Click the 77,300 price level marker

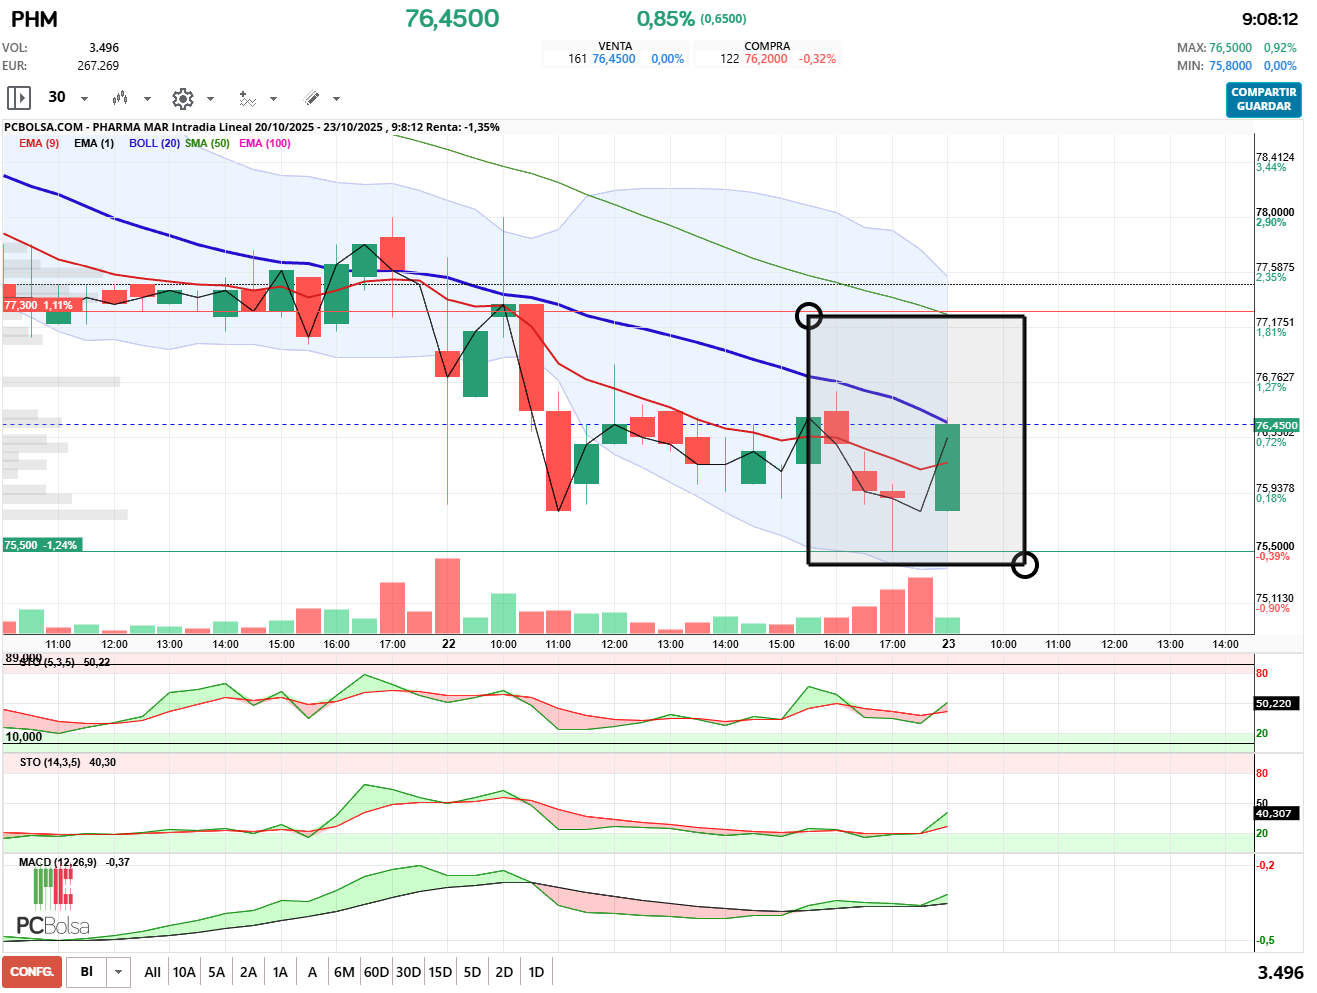pos(39,305)
